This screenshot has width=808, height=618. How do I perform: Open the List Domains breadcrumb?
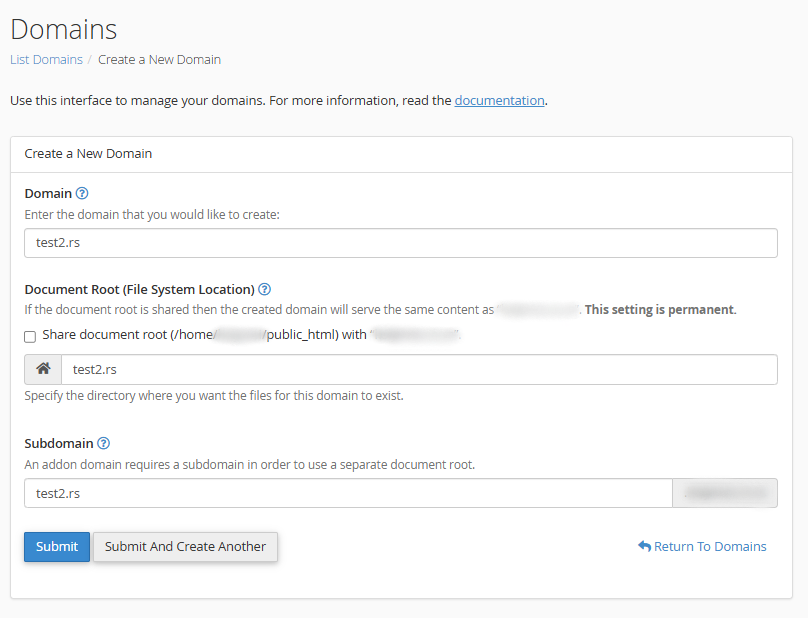46,60
